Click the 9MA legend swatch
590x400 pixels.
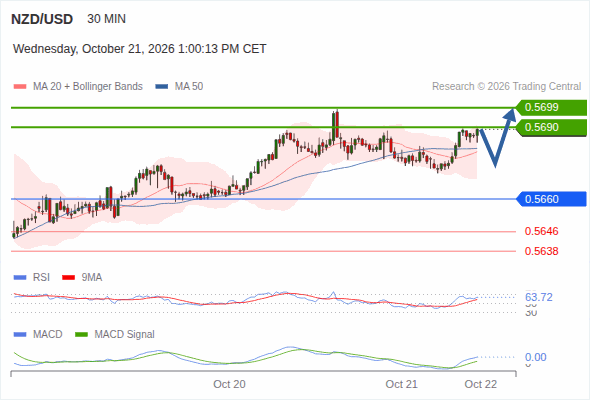(x=68, y=278)
